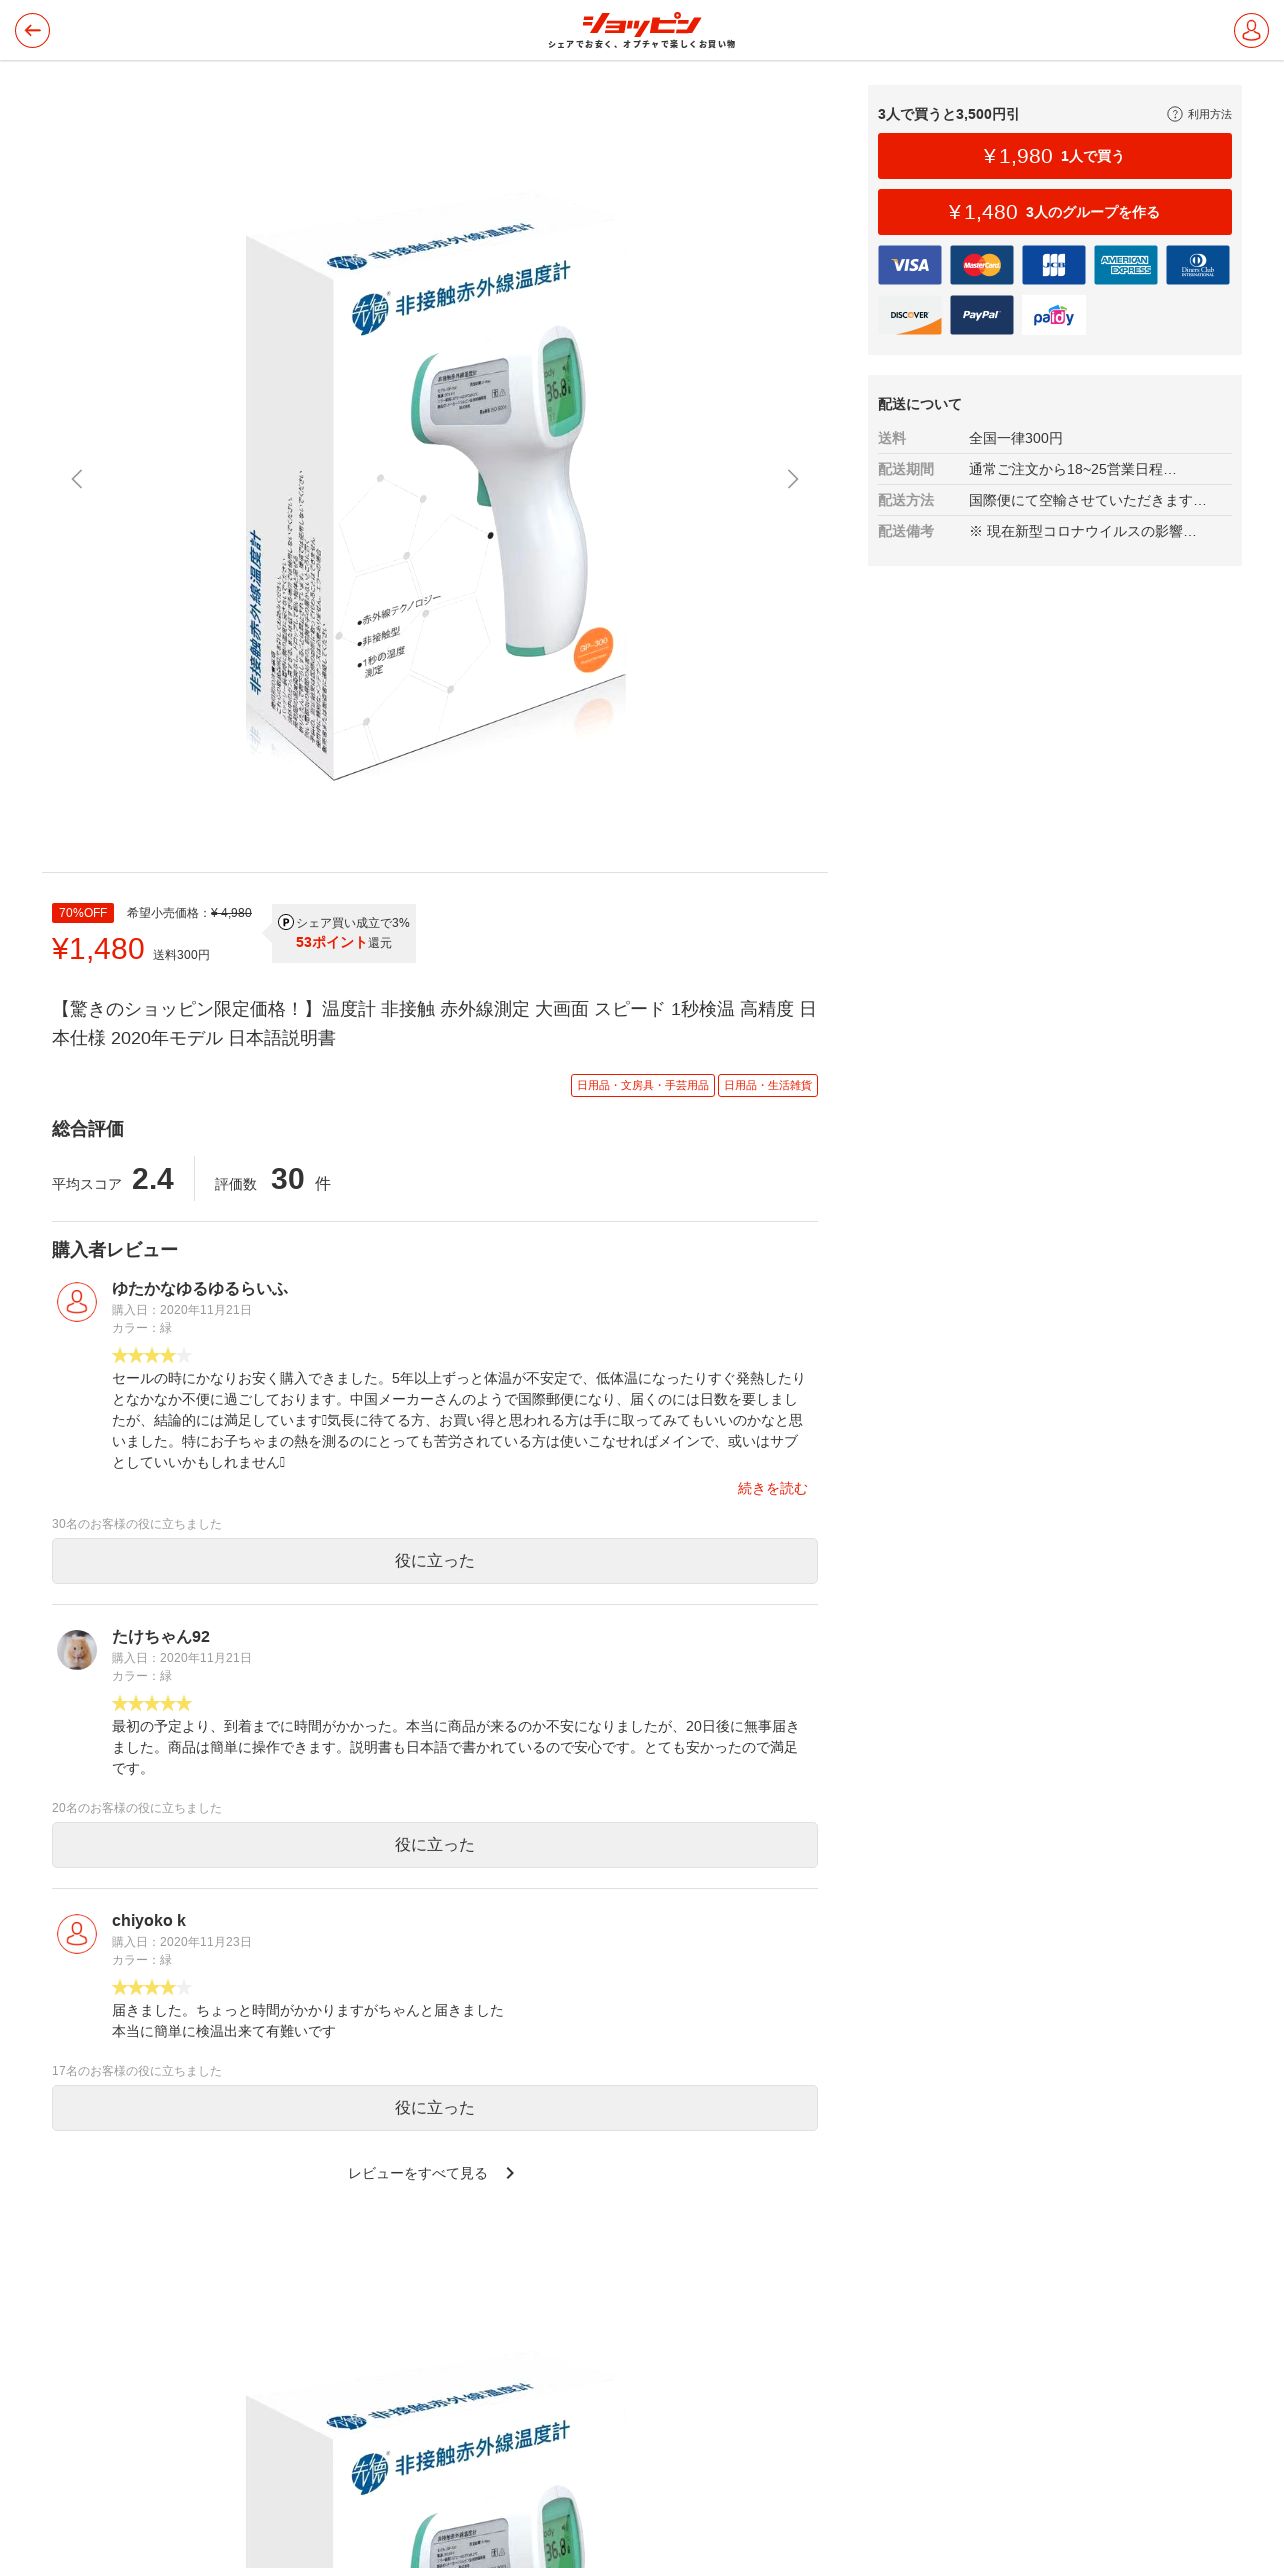Open 日用品・生活雑貨 category tag

click(x=768, y=1085)
